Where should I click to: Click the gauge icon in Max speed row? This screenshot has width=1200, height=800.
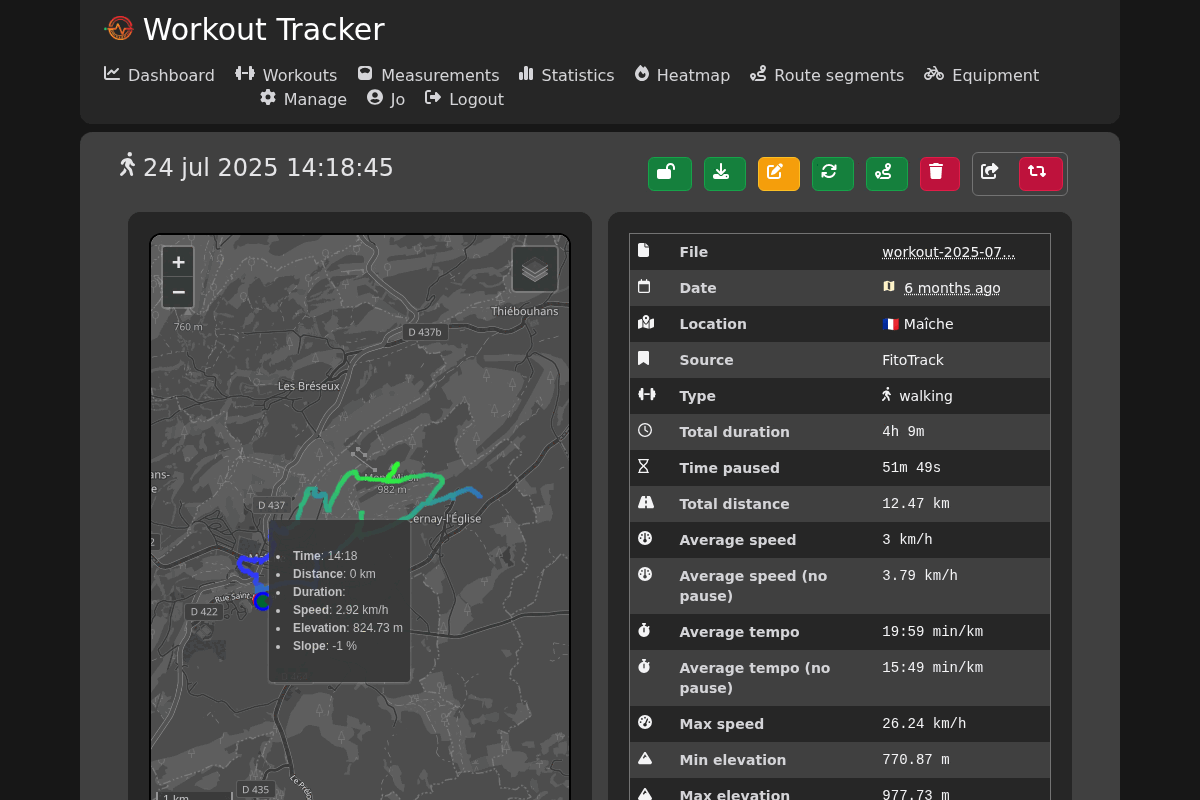tap(645, 722)
